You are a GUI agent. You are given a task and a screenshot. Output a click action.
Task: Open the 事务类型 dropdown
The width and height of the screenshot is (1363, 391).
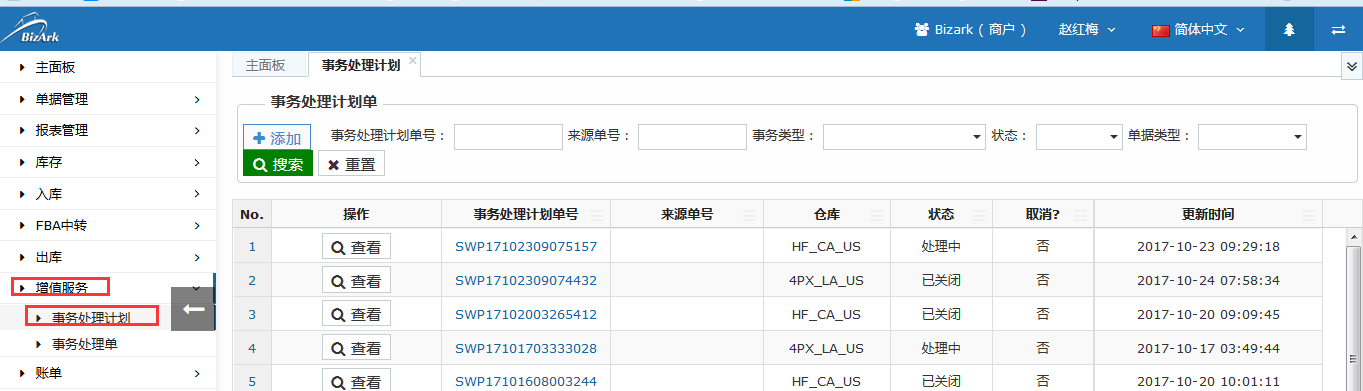point(904,137)
